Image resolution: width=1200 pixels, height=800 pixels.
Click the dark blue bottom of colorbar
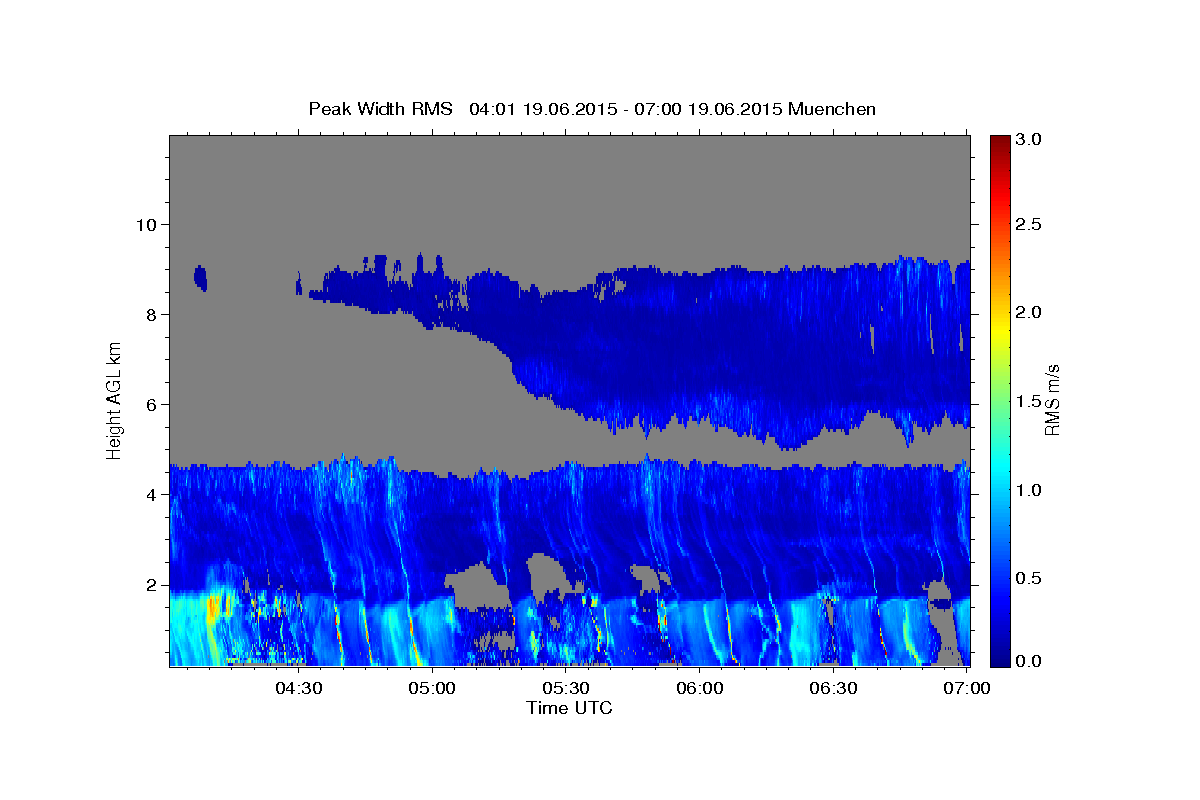[999, 657]
